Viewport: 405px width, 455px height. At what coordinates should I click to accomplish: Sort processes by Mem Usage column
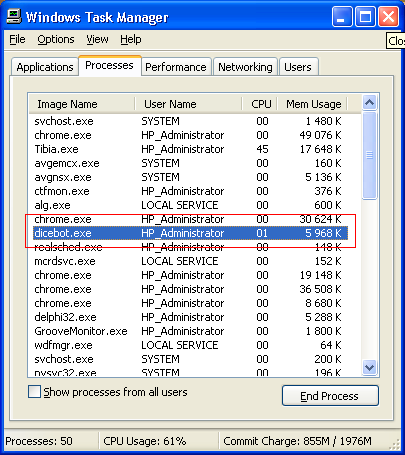coord(312,104)
